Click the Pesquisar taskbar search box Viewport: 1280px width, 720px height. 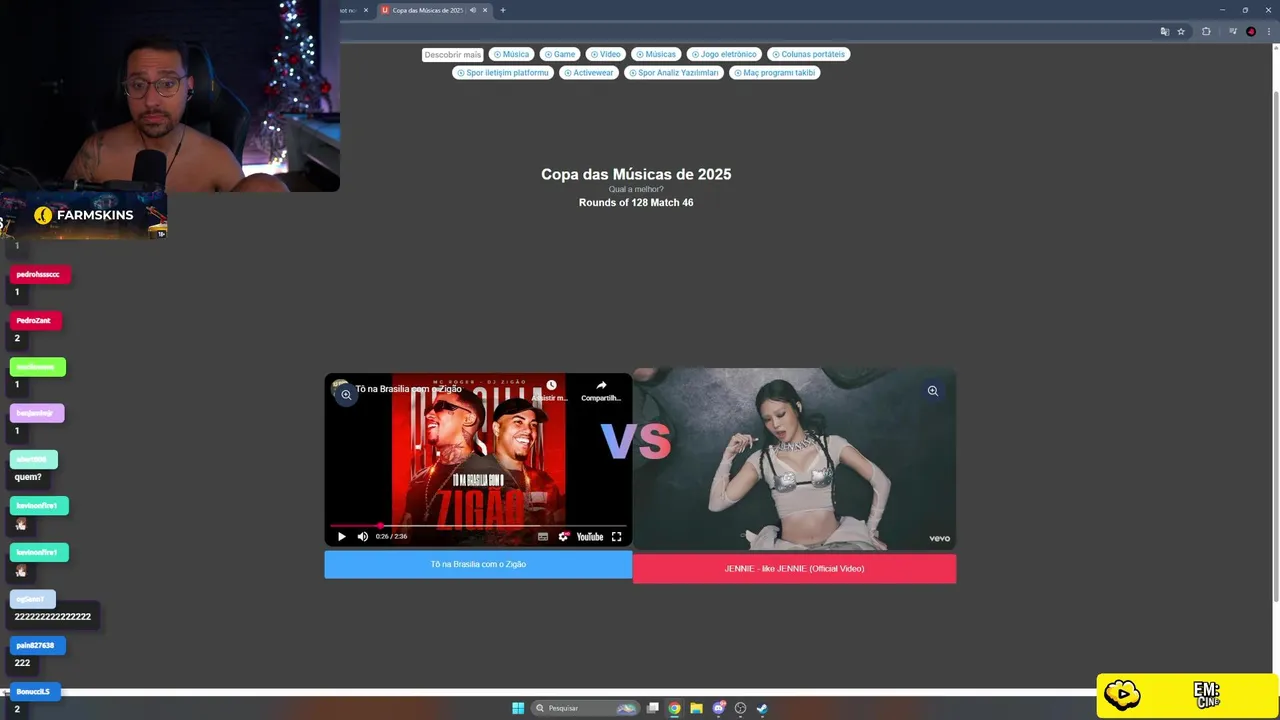pos(586,708)
